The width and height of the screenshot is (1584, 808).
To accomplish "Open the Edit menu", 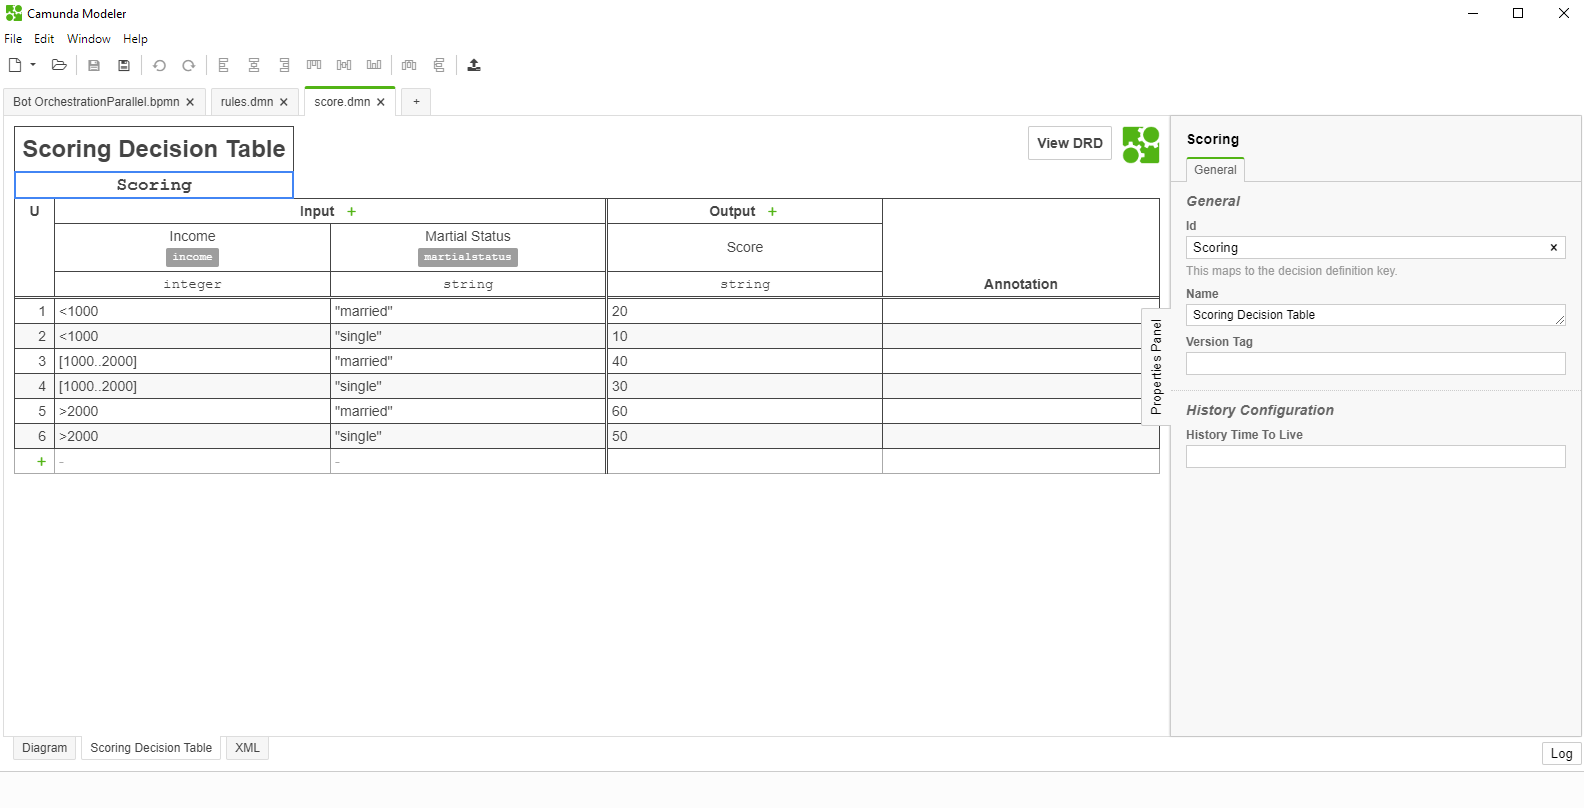I will click(44, 39).
